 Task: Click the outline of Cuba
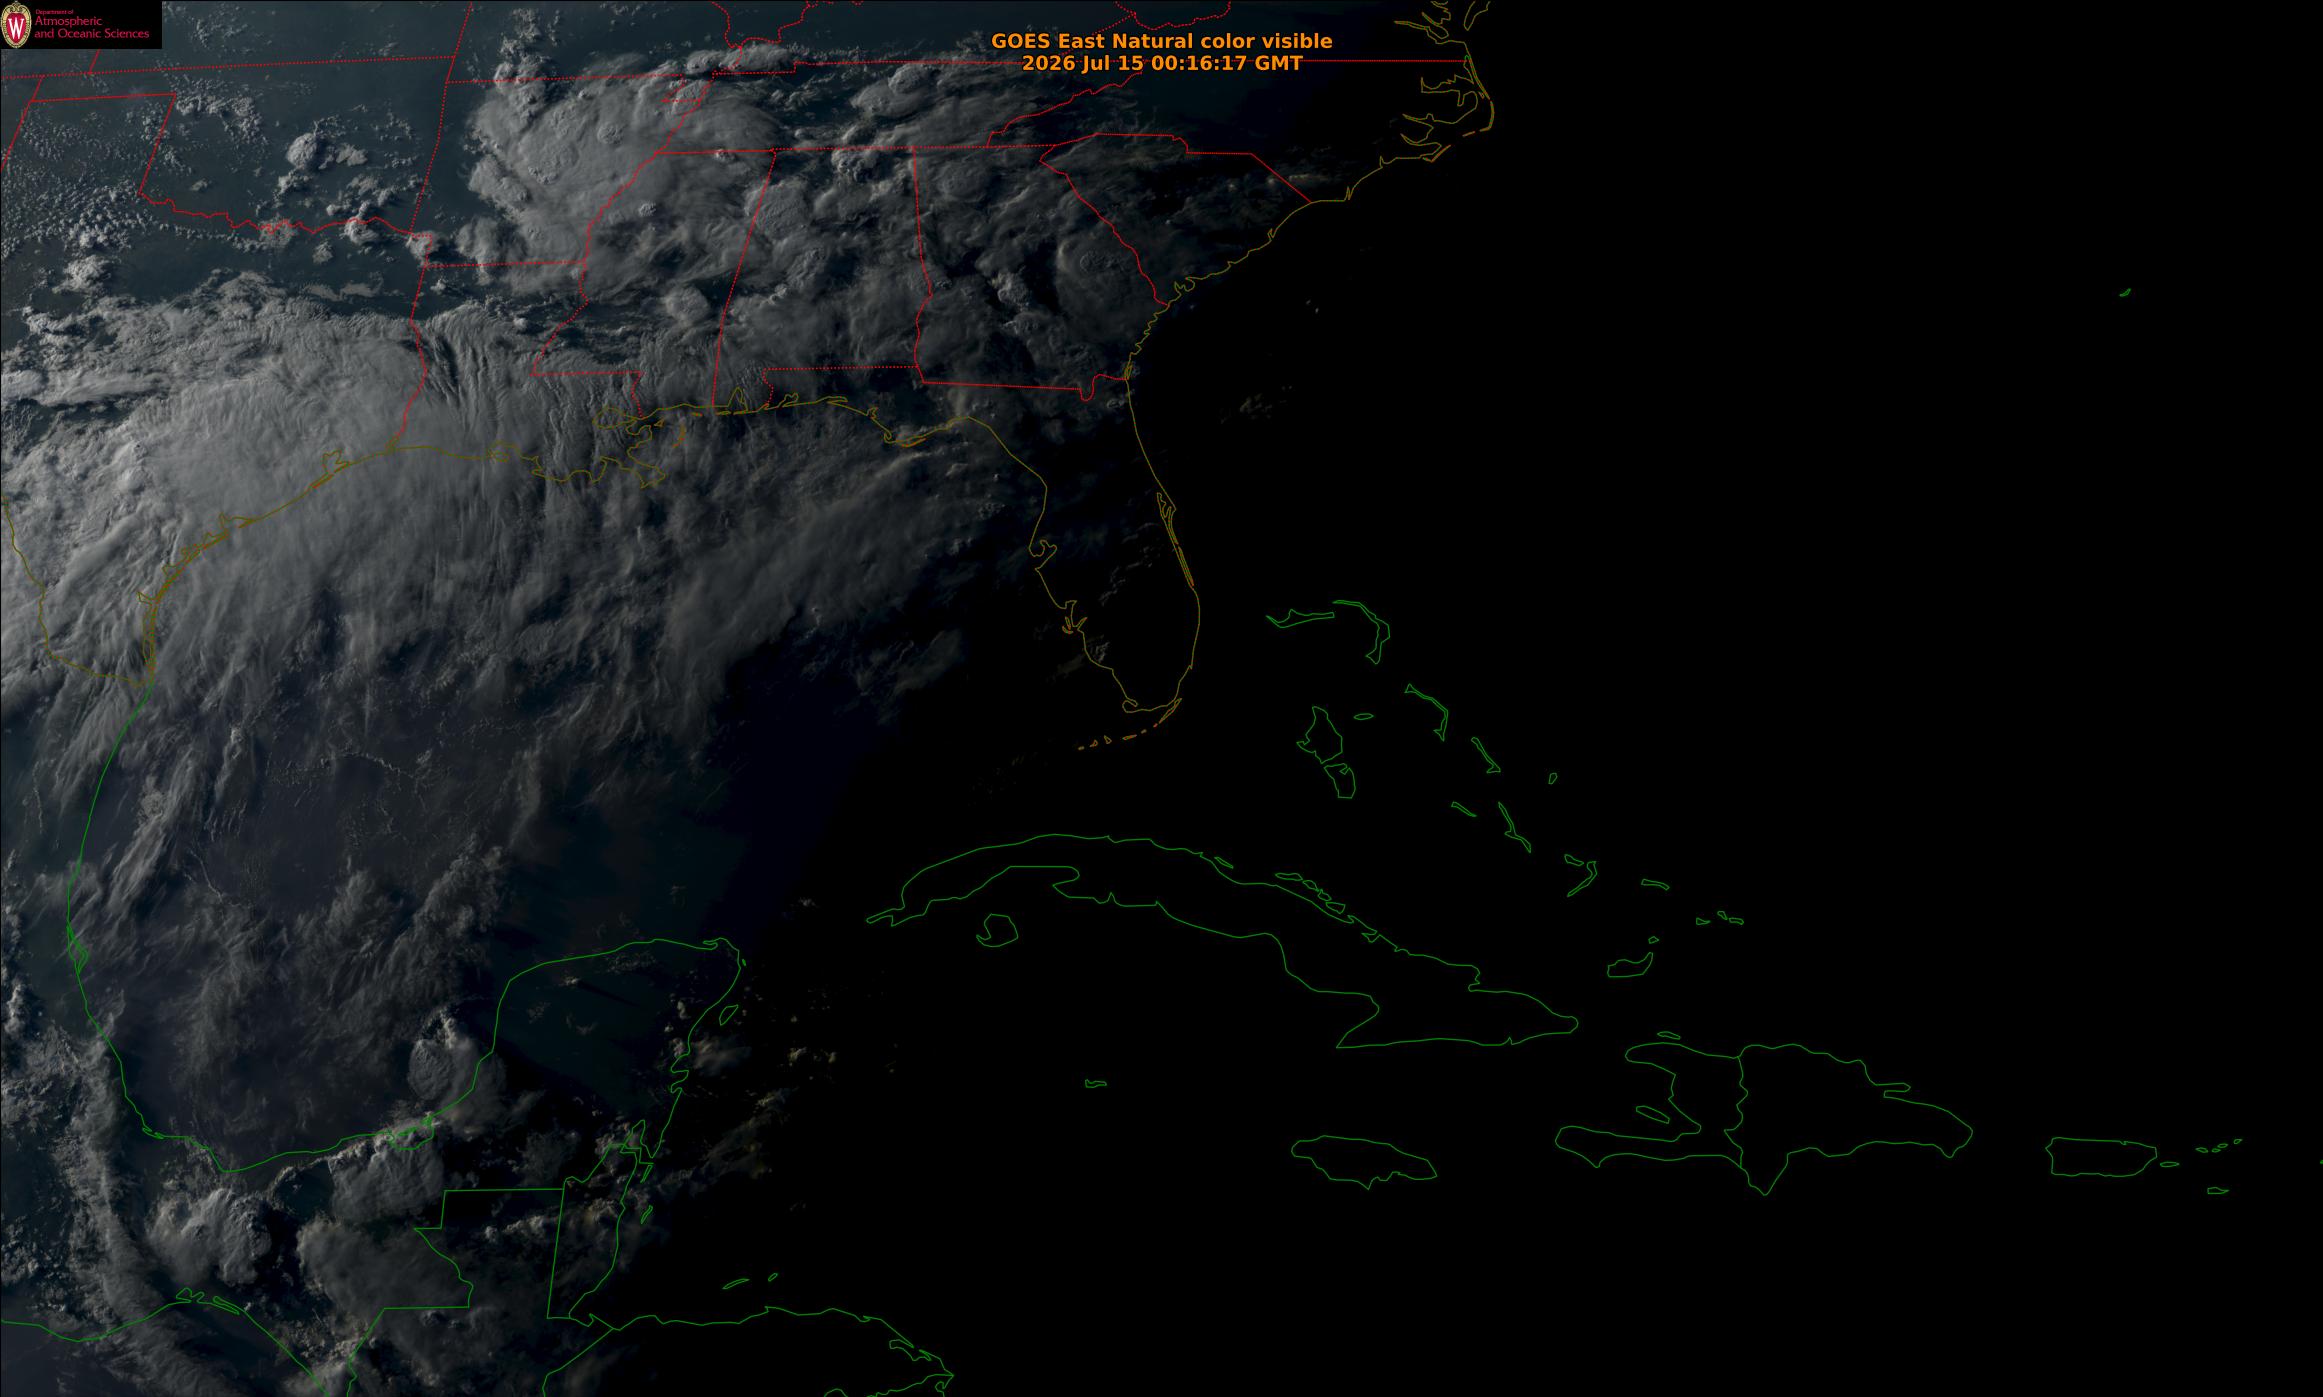pyautogui.click(x=1220, y=940)
